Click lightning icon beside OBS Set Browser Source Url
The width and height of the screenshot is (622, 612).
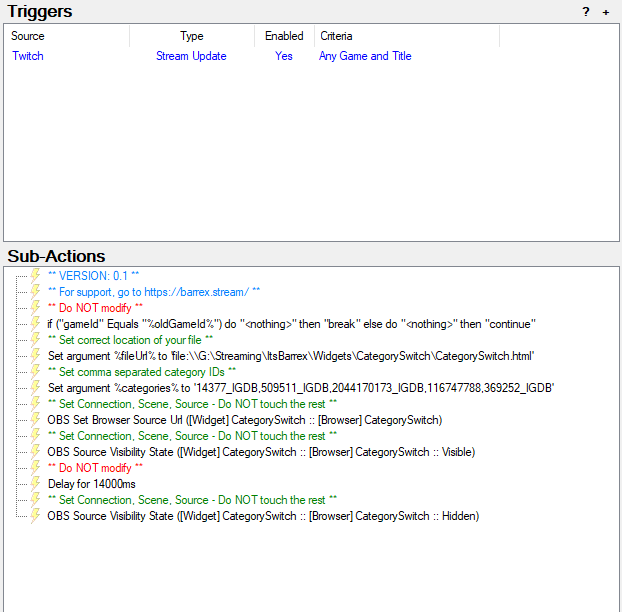36,419
